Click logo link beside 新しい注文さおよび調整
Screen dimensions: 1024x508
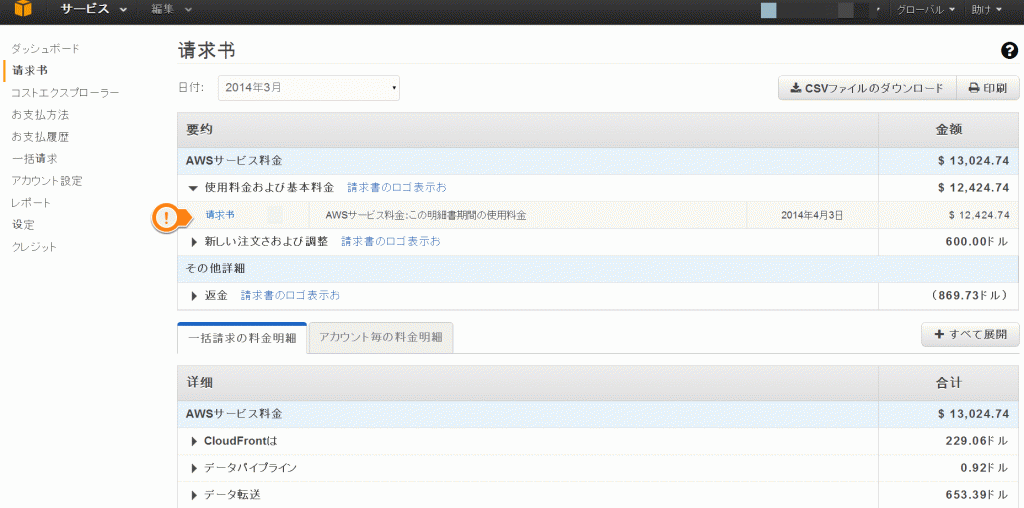pyautogui.click(x=391, y=242)
